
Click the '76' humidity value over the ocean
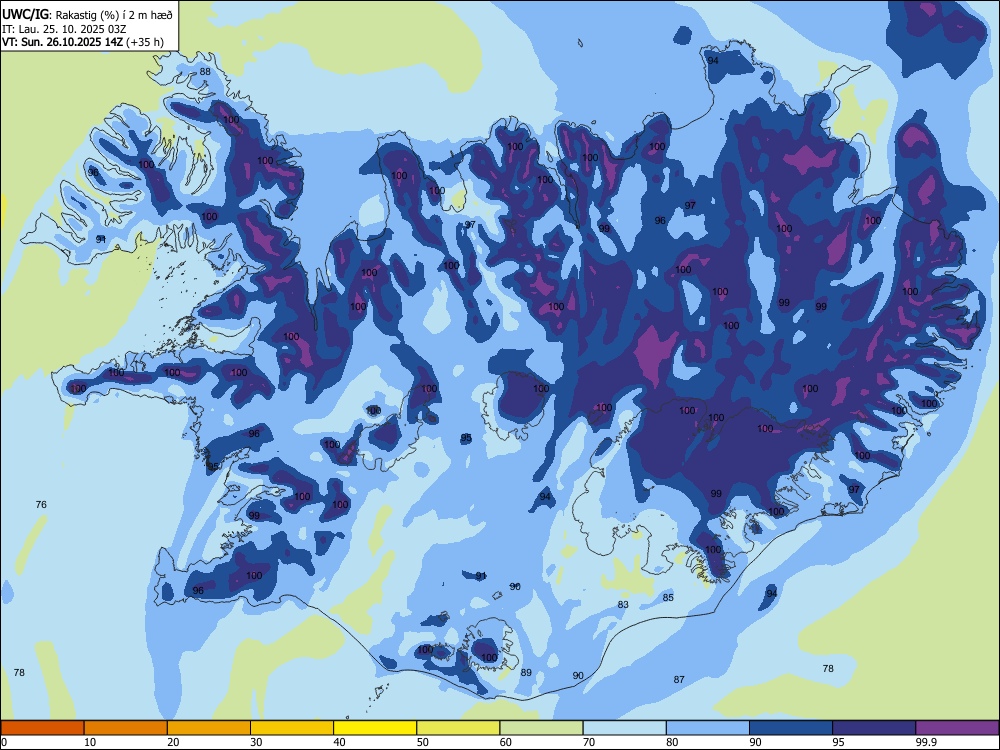[x=41, y=504]
